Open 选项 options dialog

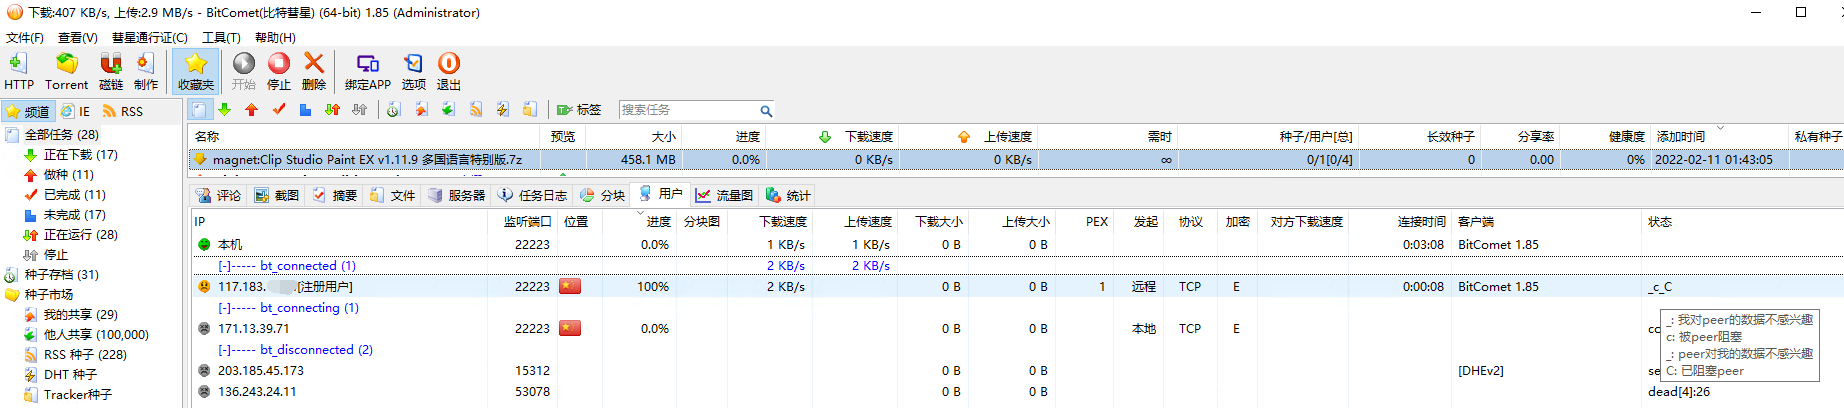coord(414,72)
